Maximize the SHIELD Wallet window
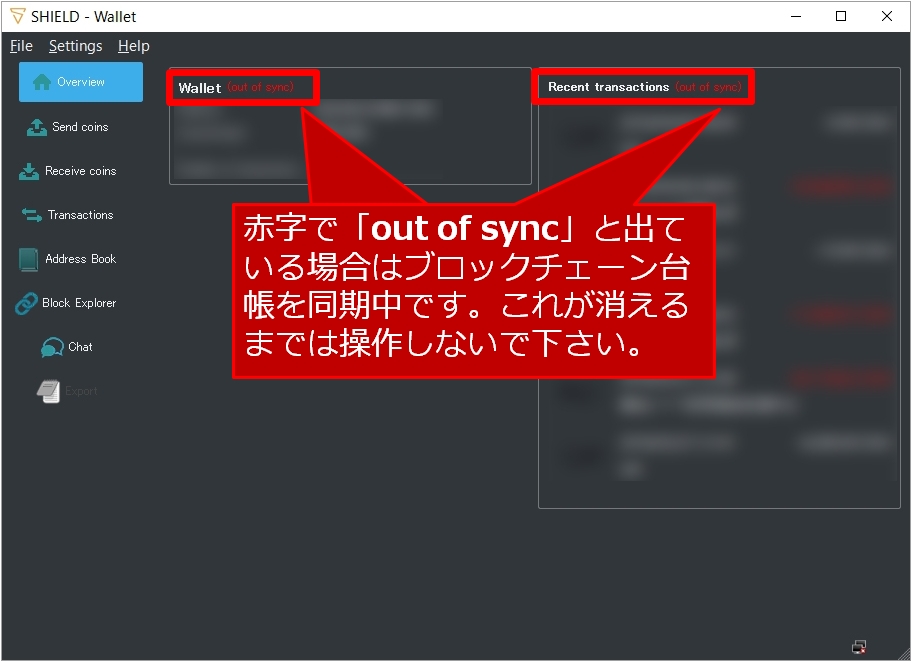The image size is (912, 662). coord(841,16)
